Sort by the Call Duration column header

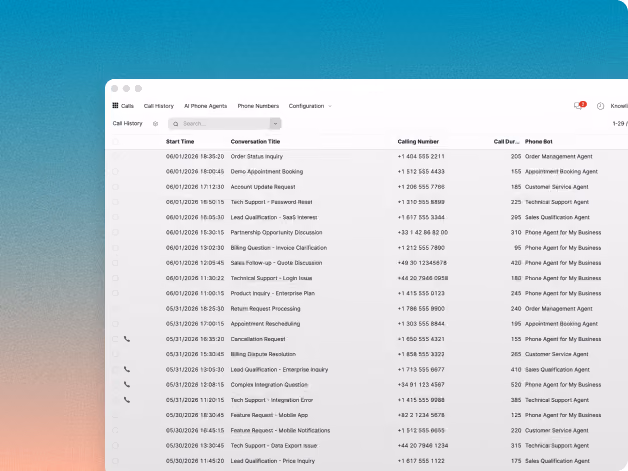pos(506,141)
